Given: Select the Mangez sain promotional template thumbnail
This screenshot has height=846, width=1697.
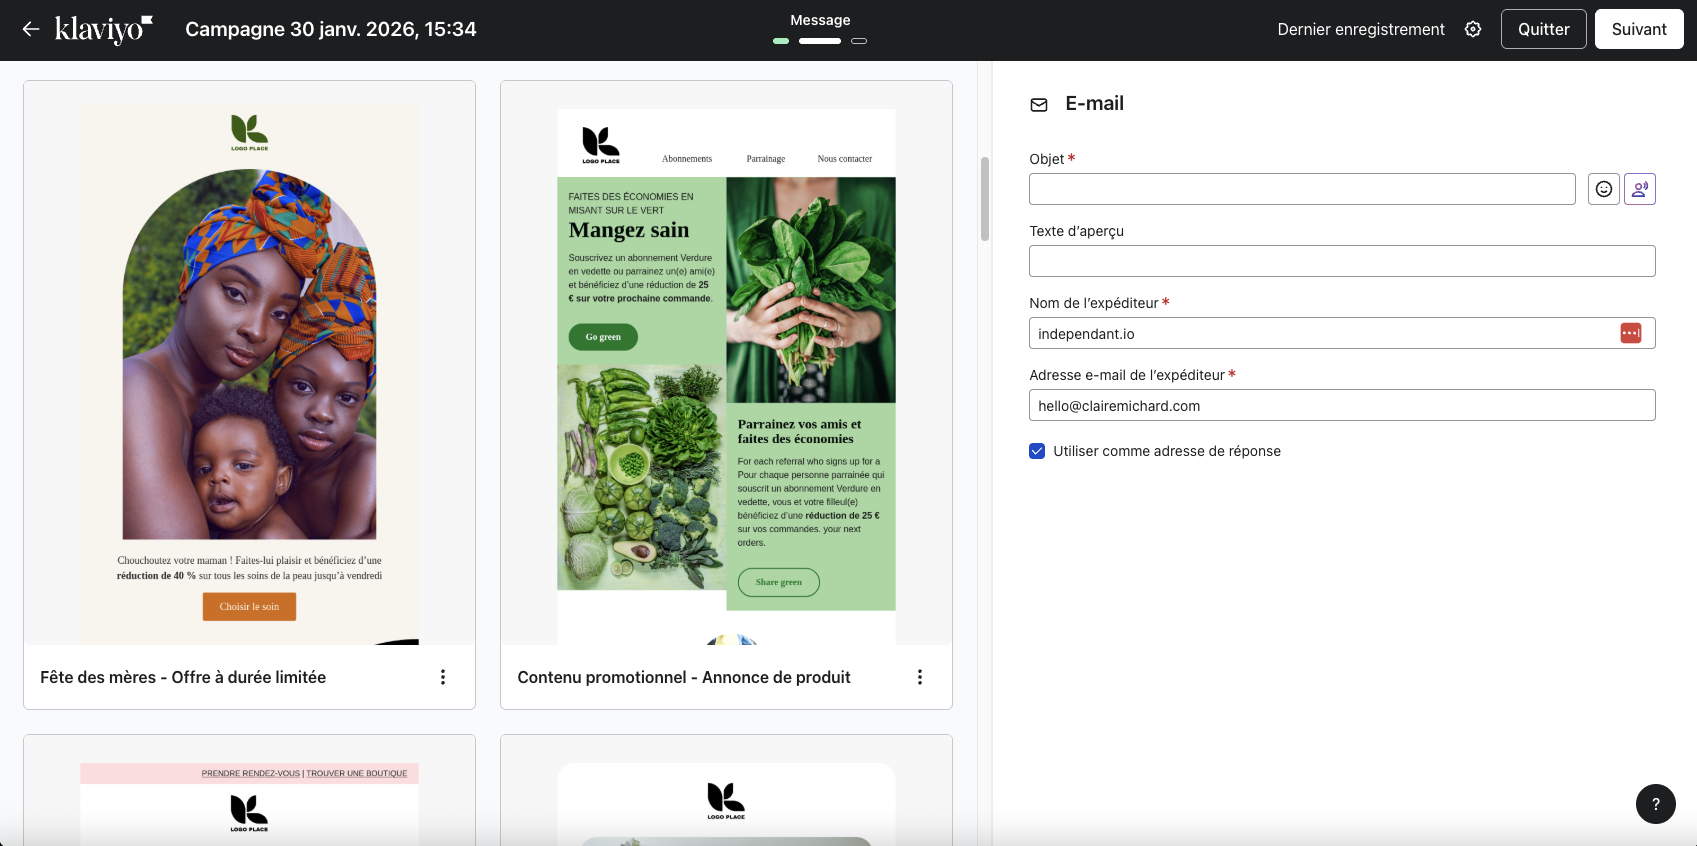Looking at the screenshot, I should (726, 370).
